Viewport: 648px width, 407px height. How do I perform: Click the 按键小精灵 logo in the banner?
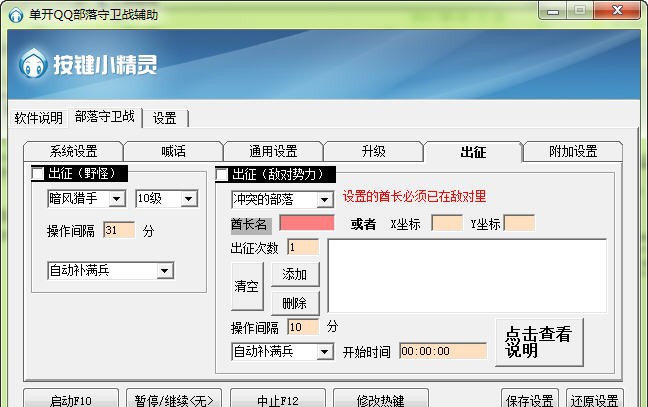pyautogui.click(x=87, y=64)
